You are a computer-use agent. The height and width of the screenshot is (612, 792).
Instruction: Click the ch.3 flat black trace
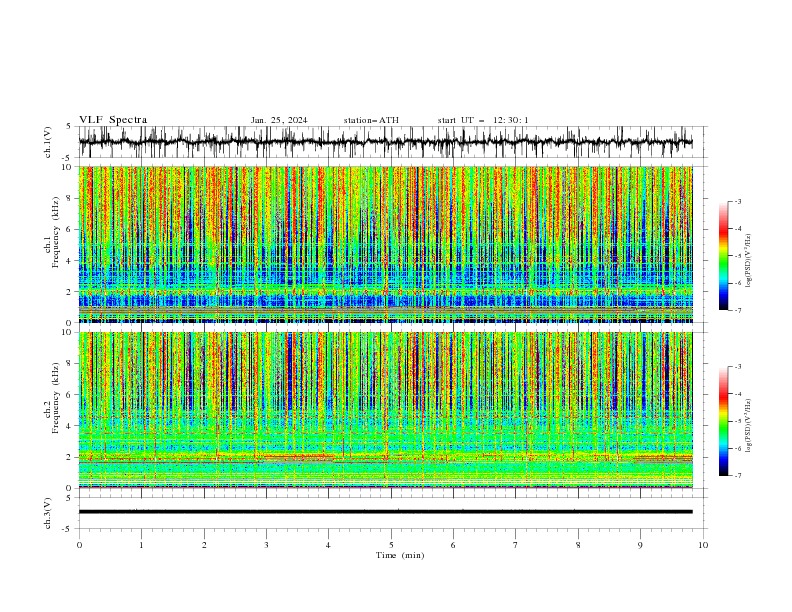point(385,512)
